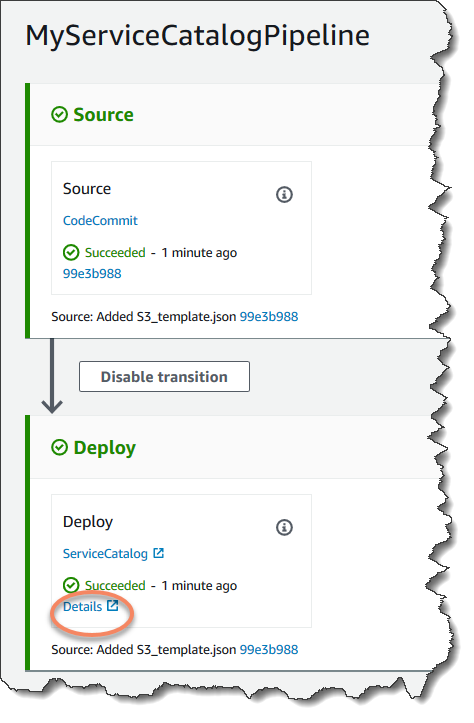Open the ServiceCatalog provider link
Viewport: 474px width, 723px height.
(x=105, y=553)
